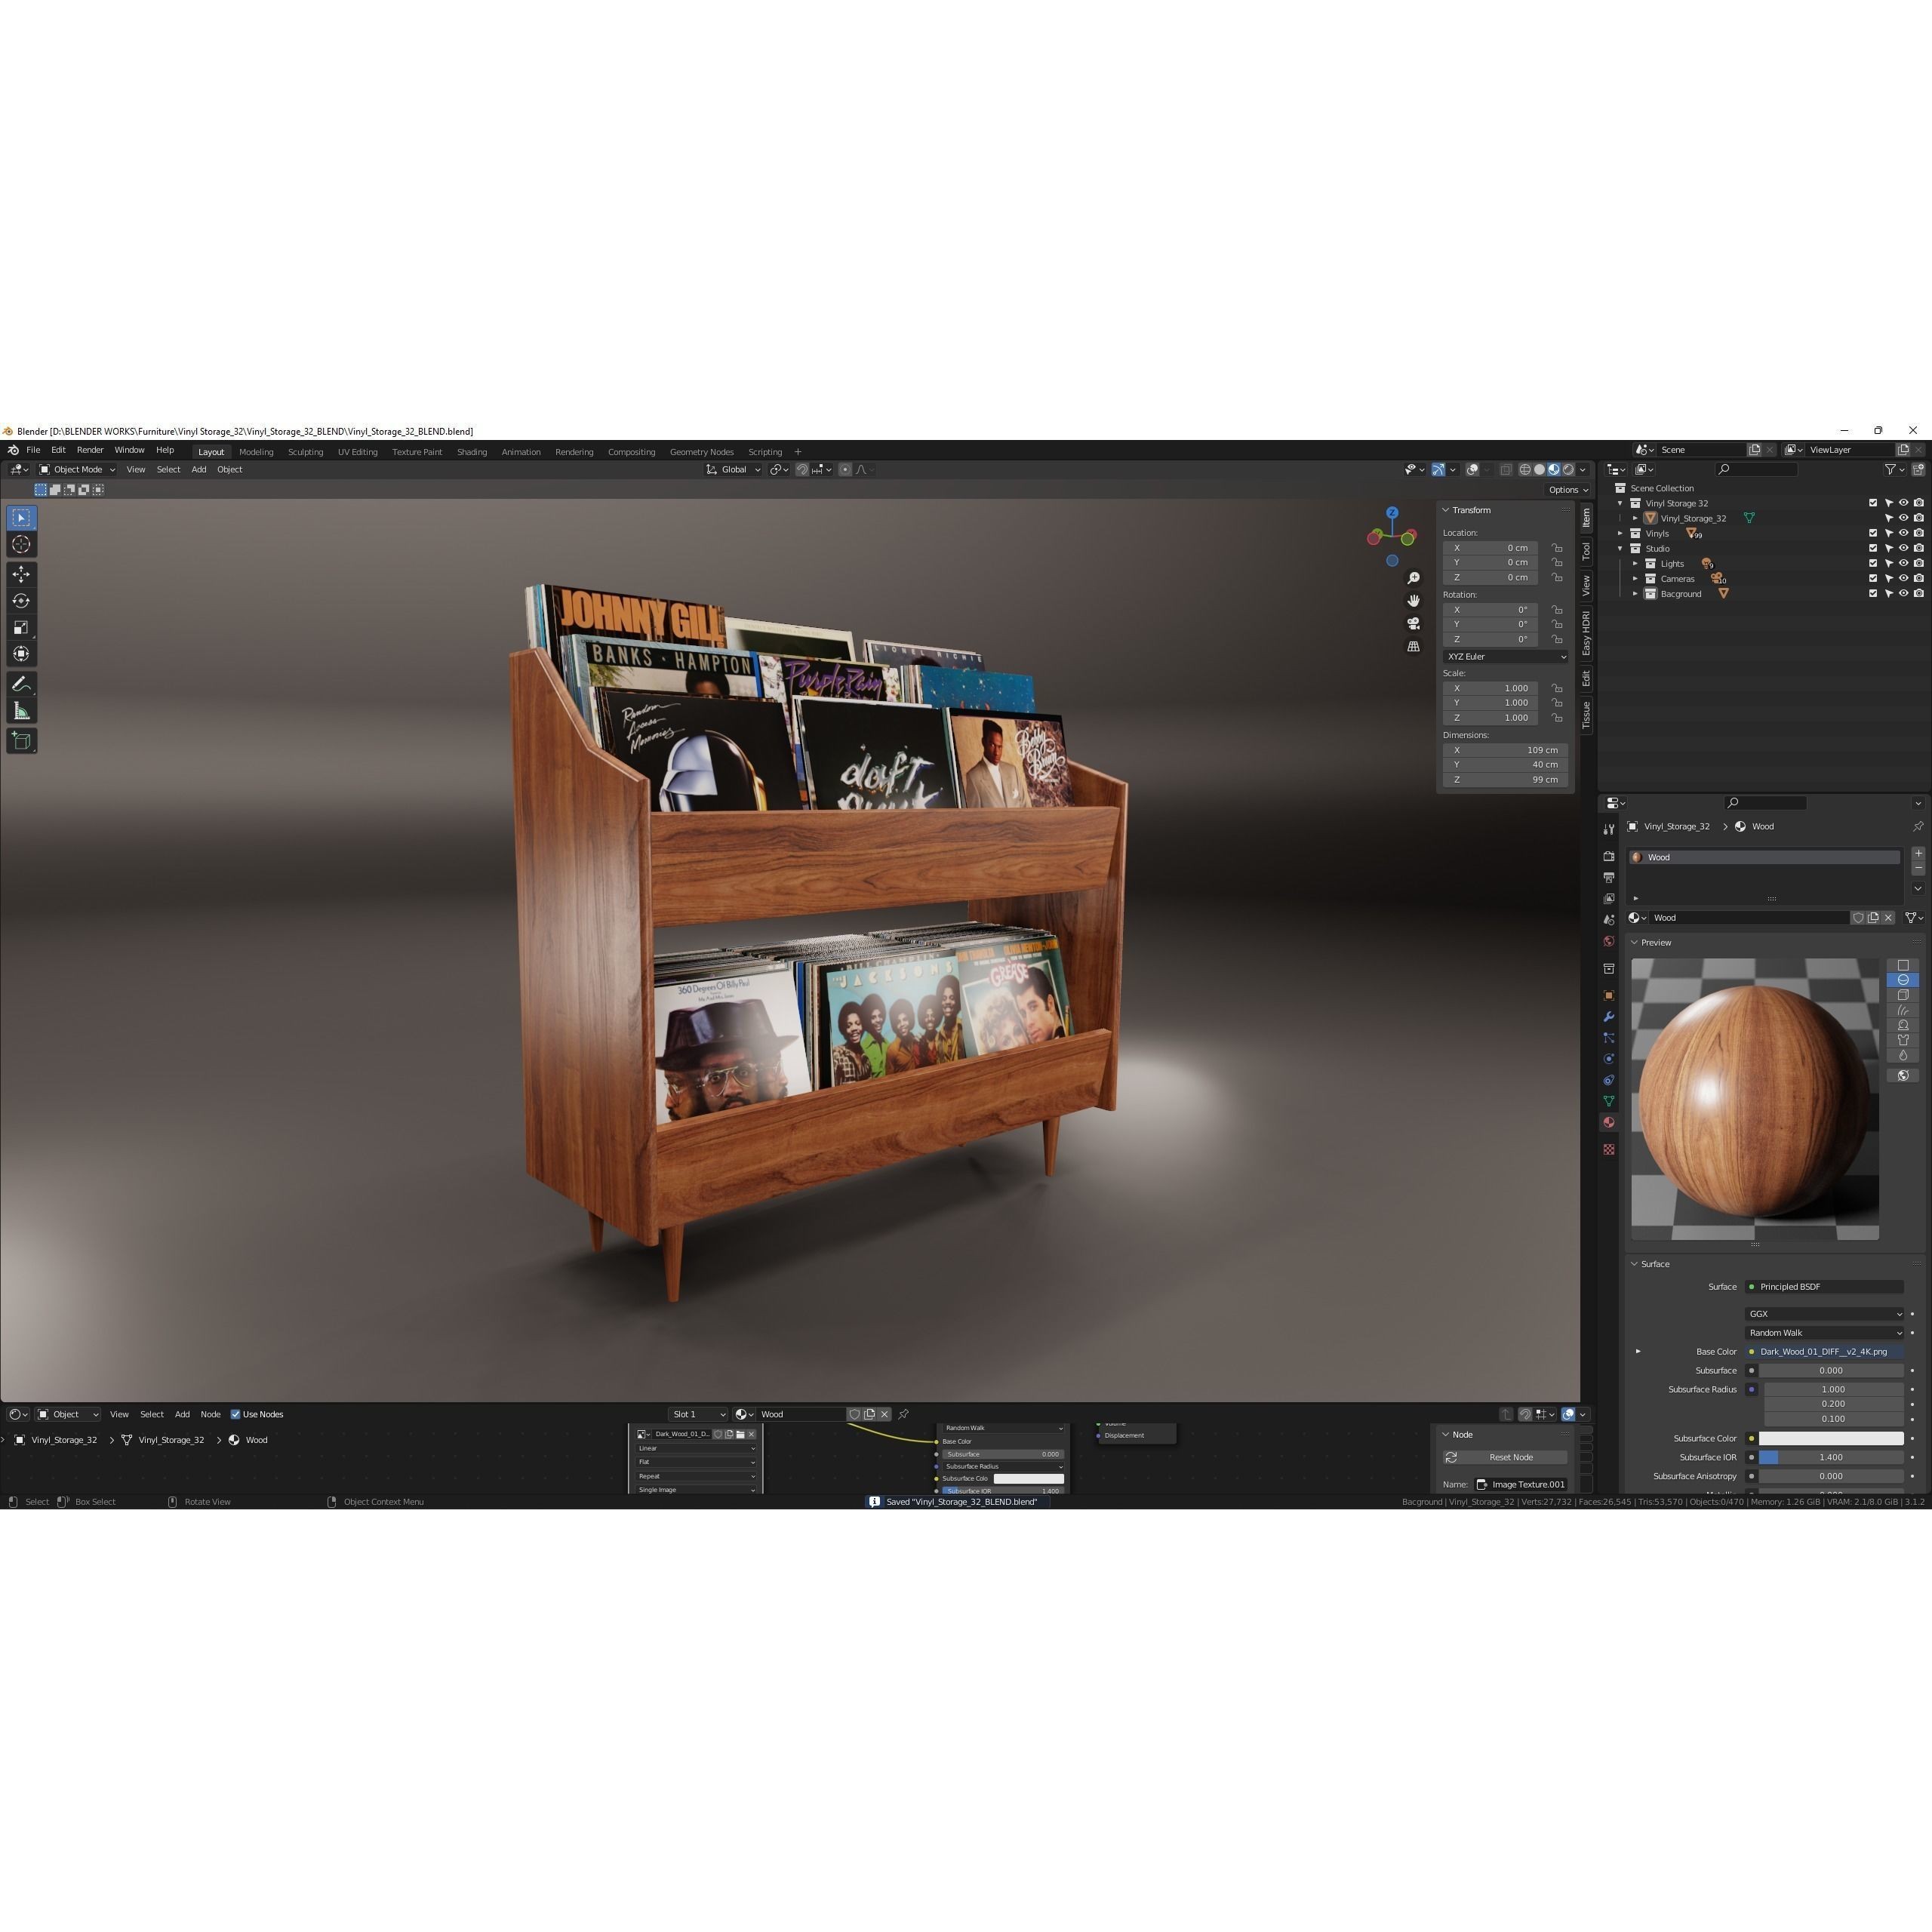The height and width of the screenshot is (1932, 1932).
Task: Click the magnifier zoom icon beside the viewport
Action: pyautogui.click(x=1414, y=578)
